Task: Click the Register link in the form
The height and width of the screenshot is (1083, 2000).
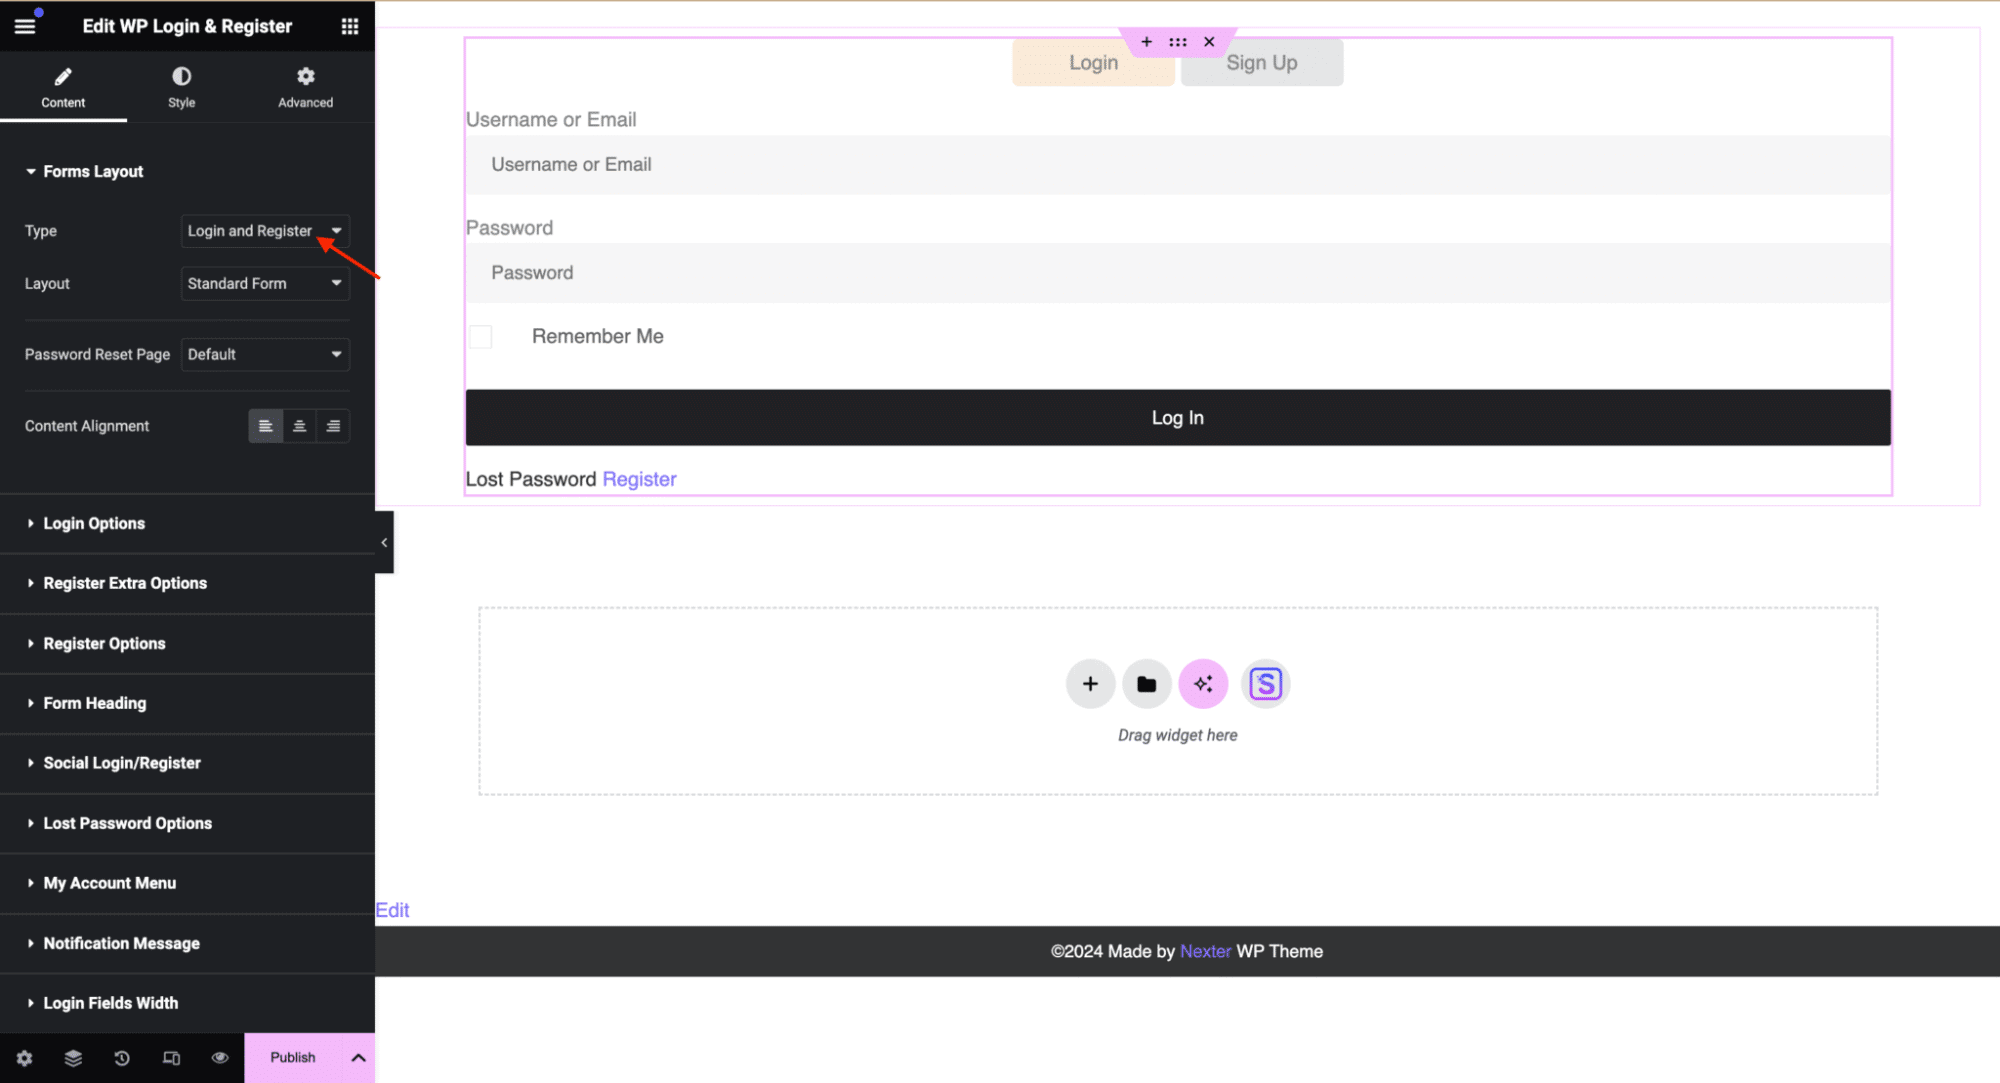Action: point(639,478)
